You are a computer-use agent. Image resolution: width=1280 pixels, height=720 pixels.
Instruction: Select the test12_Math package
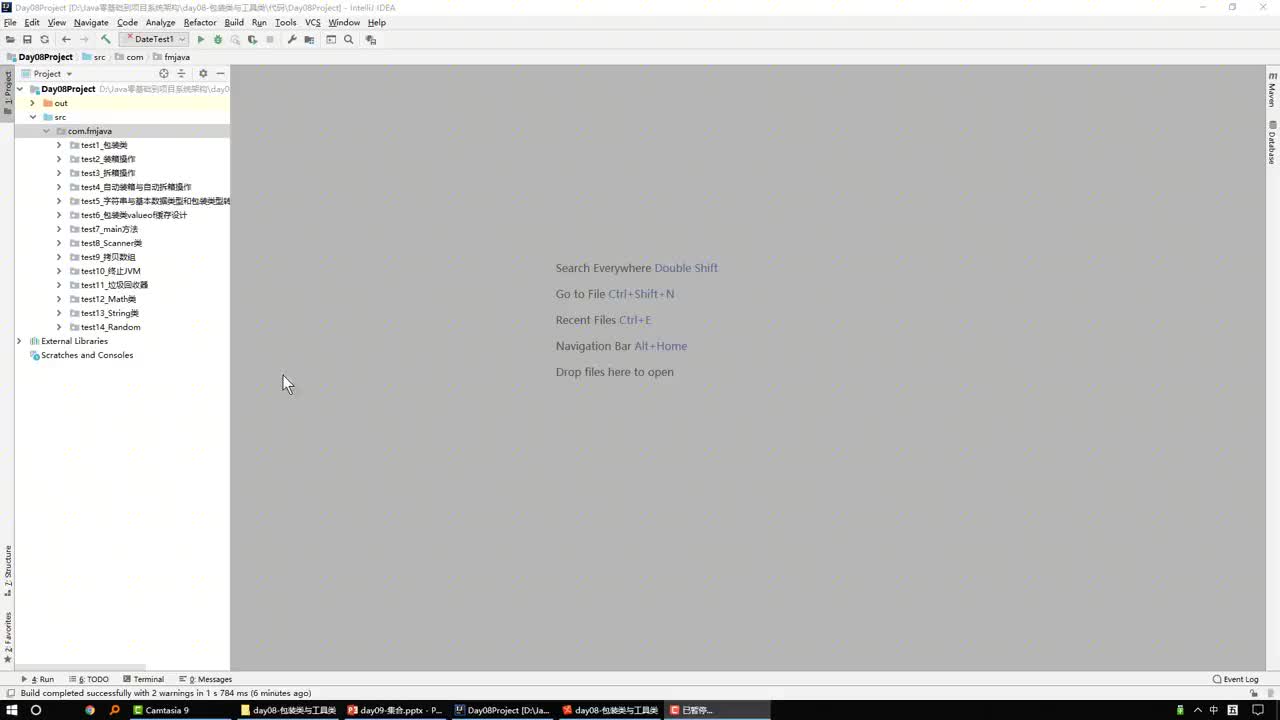[108, 299]
